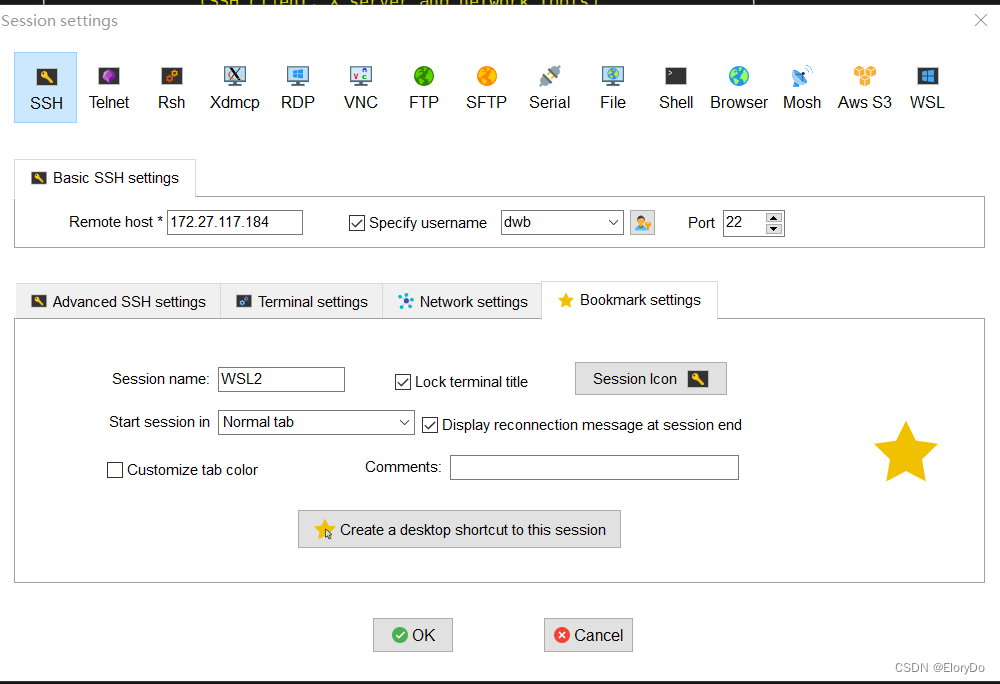Select the Mosh session type

click(801, 87)
